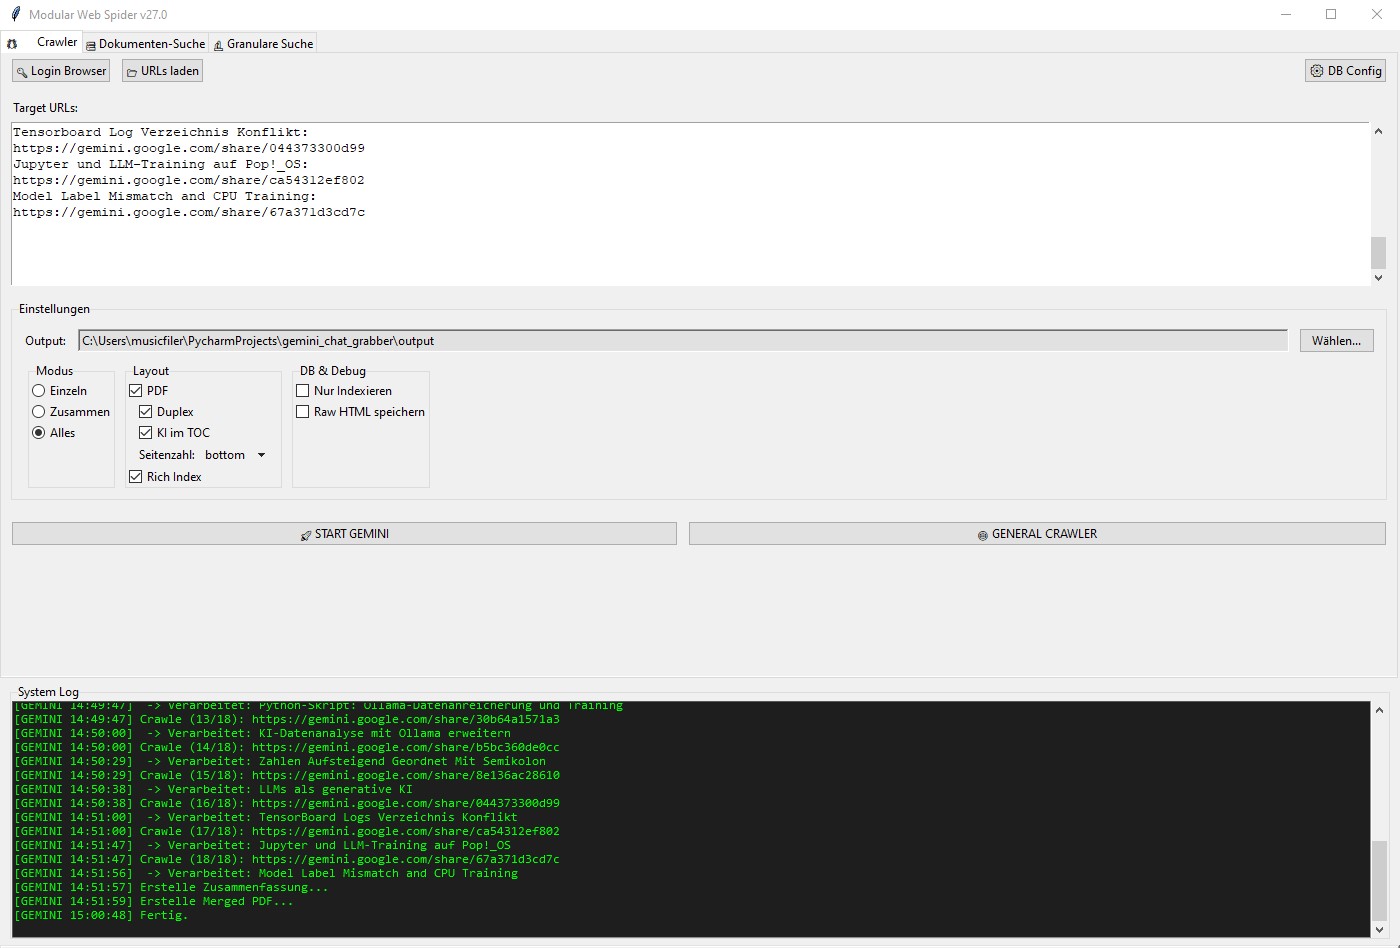The image size is (1400, 948).
Task: Click the Wählen... output folder button
Action: (1336, 341)
